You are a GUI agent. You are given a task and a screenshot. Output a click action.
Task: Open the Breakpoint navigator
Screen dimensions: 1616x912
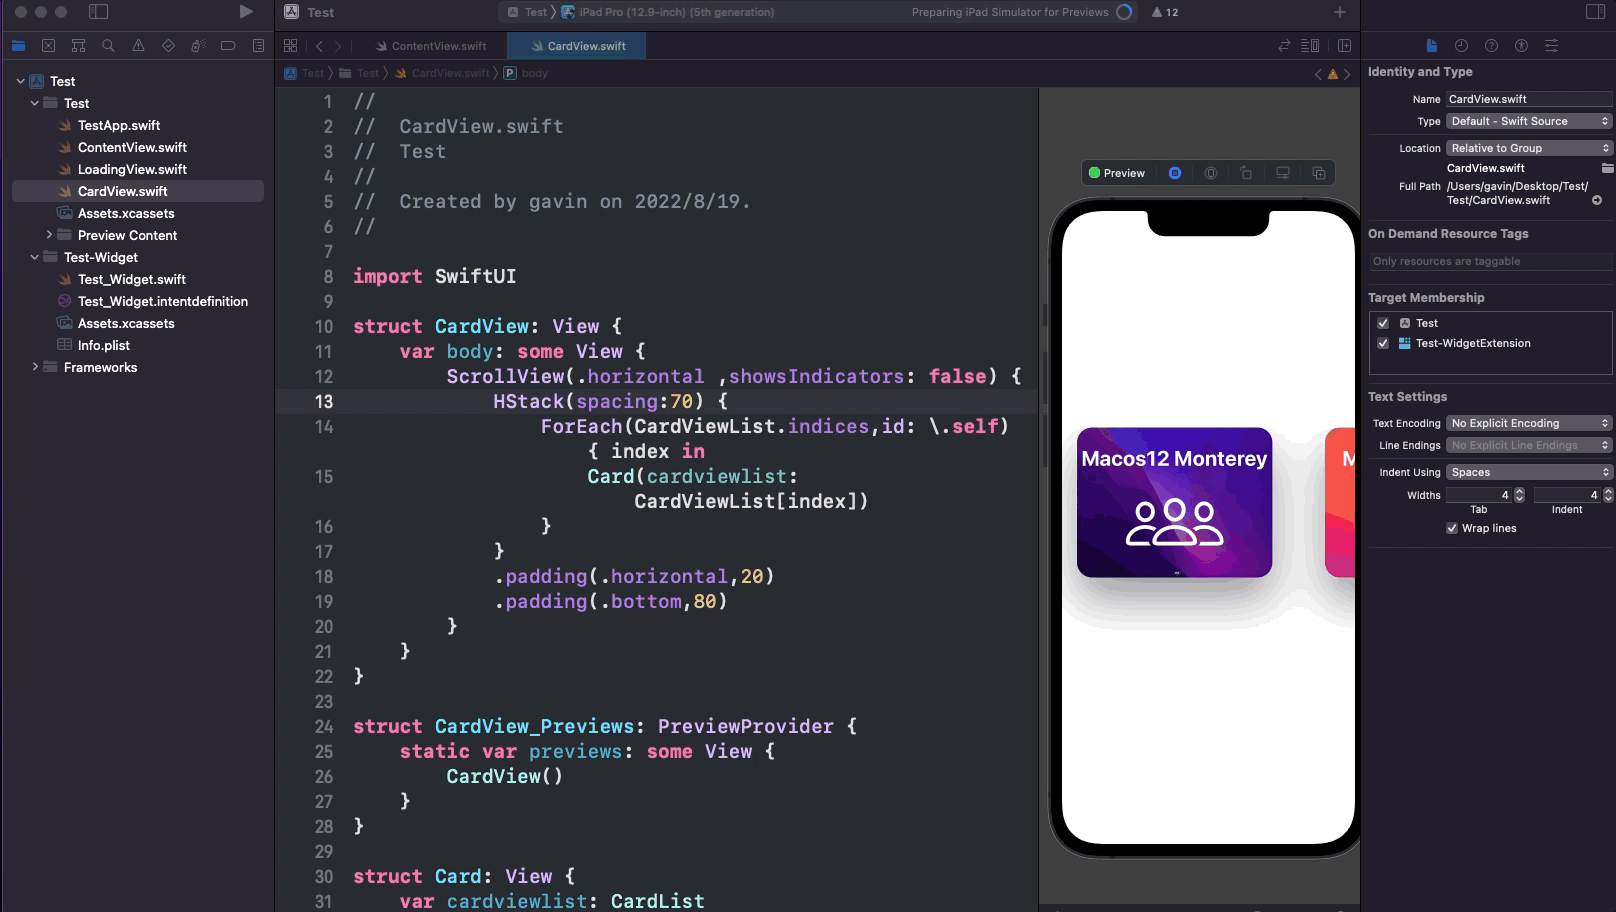tap(228, 46)
